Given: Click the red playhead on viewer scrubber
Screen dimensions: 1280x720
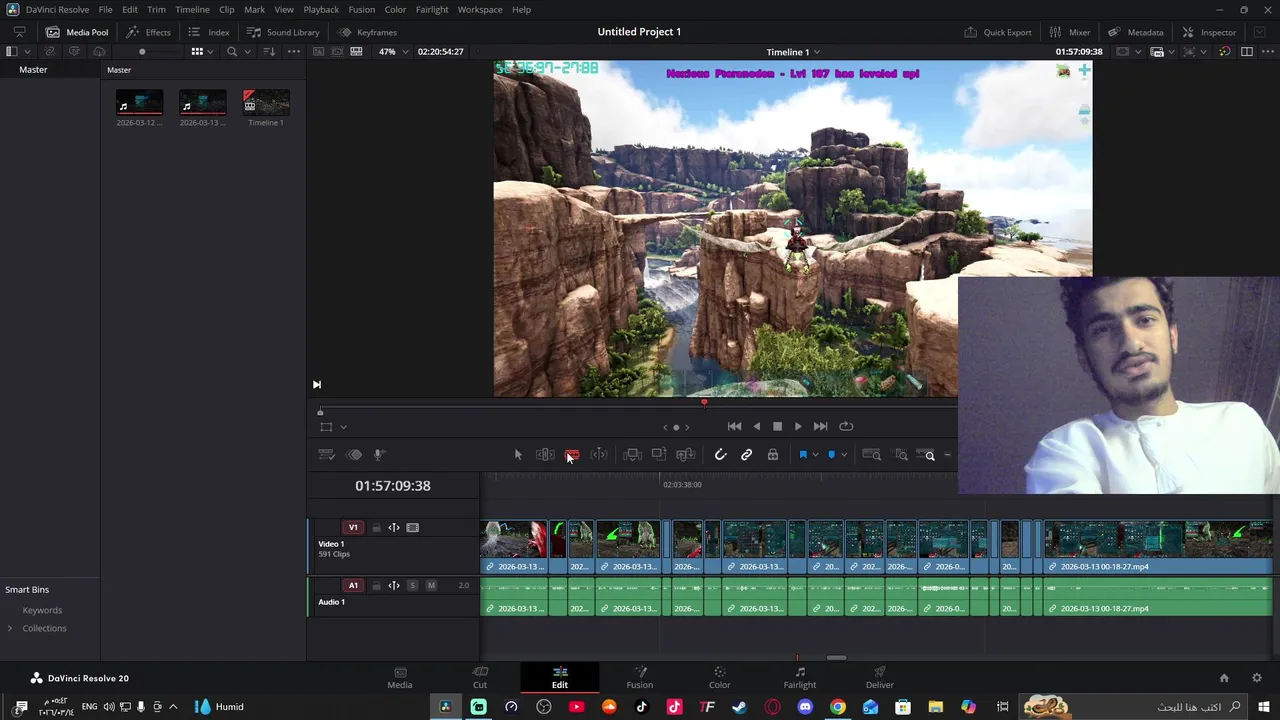Looking at the screenshot, I should pos(704,403).
